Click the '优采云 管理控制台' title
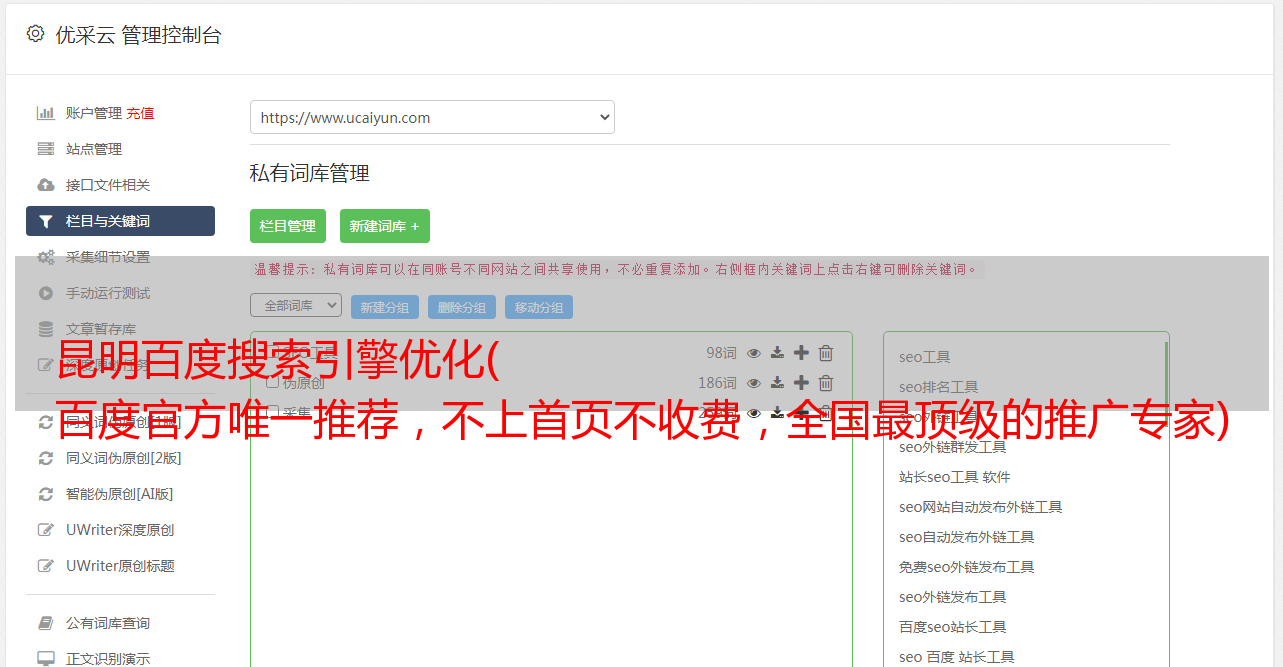Screen dimensions: 1283x667 pyautogui.click(x=138, y=35)
